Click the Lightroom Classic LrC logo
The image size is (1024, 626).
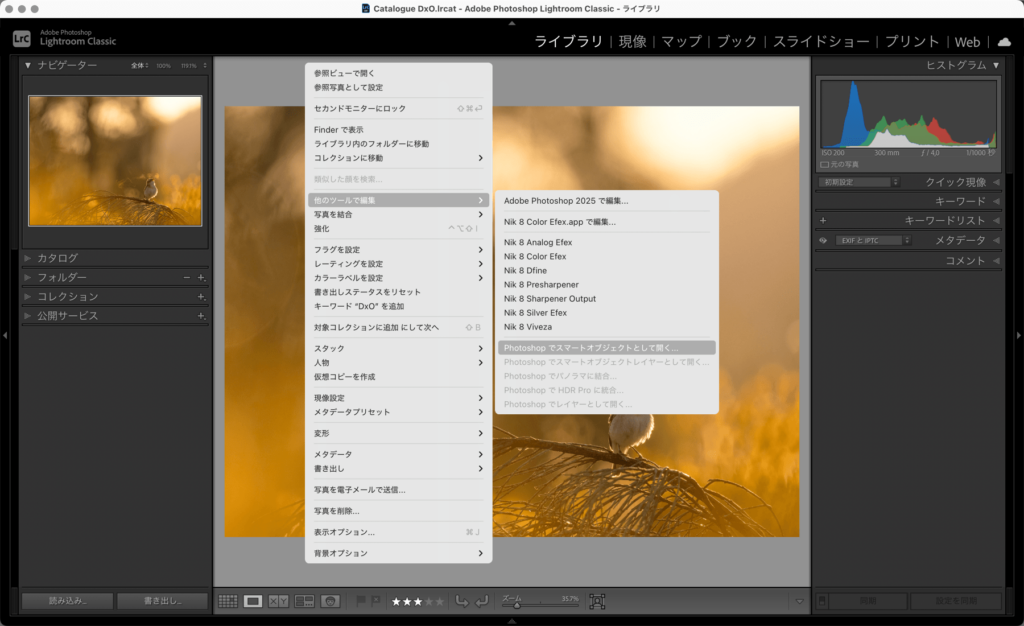pos(22,39)
